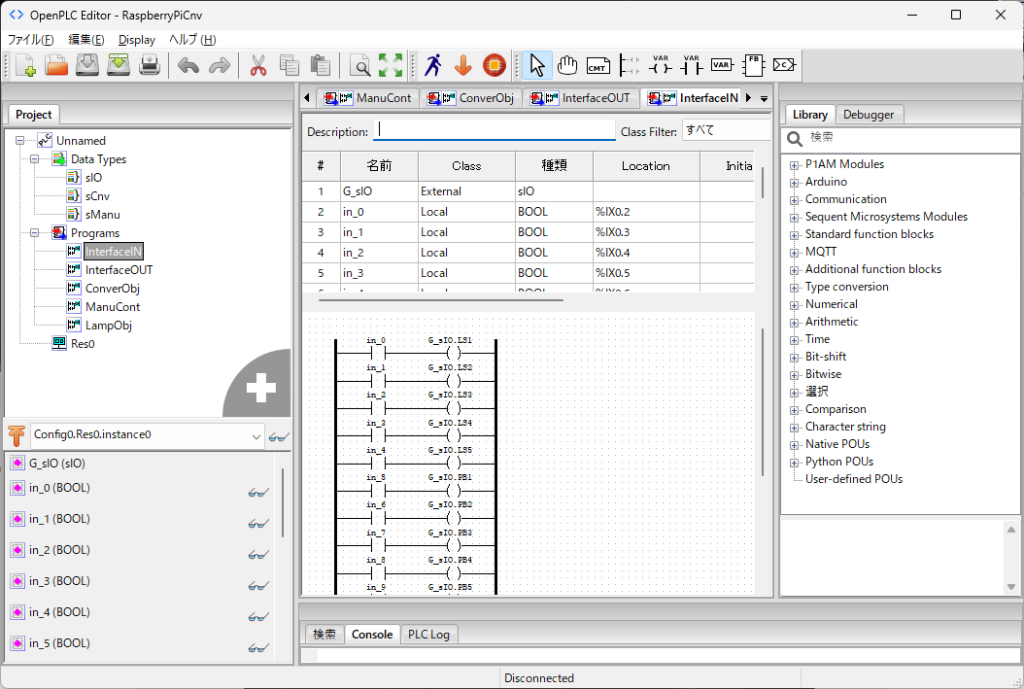Screen dimensions: 1024x689
Task: Insert a function block with FB tool
Action: 753,65
